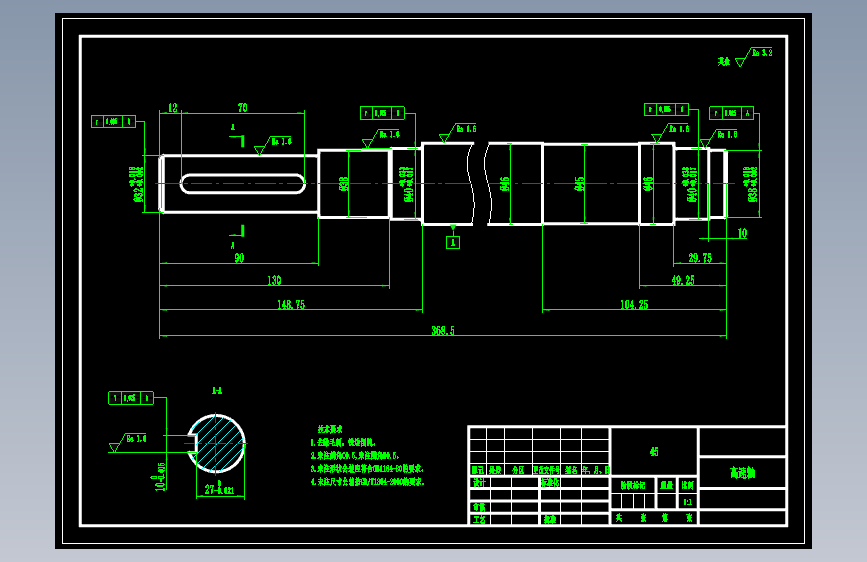
Task: Select the 工艺 cell in the title block
Action: pos(479,519)
